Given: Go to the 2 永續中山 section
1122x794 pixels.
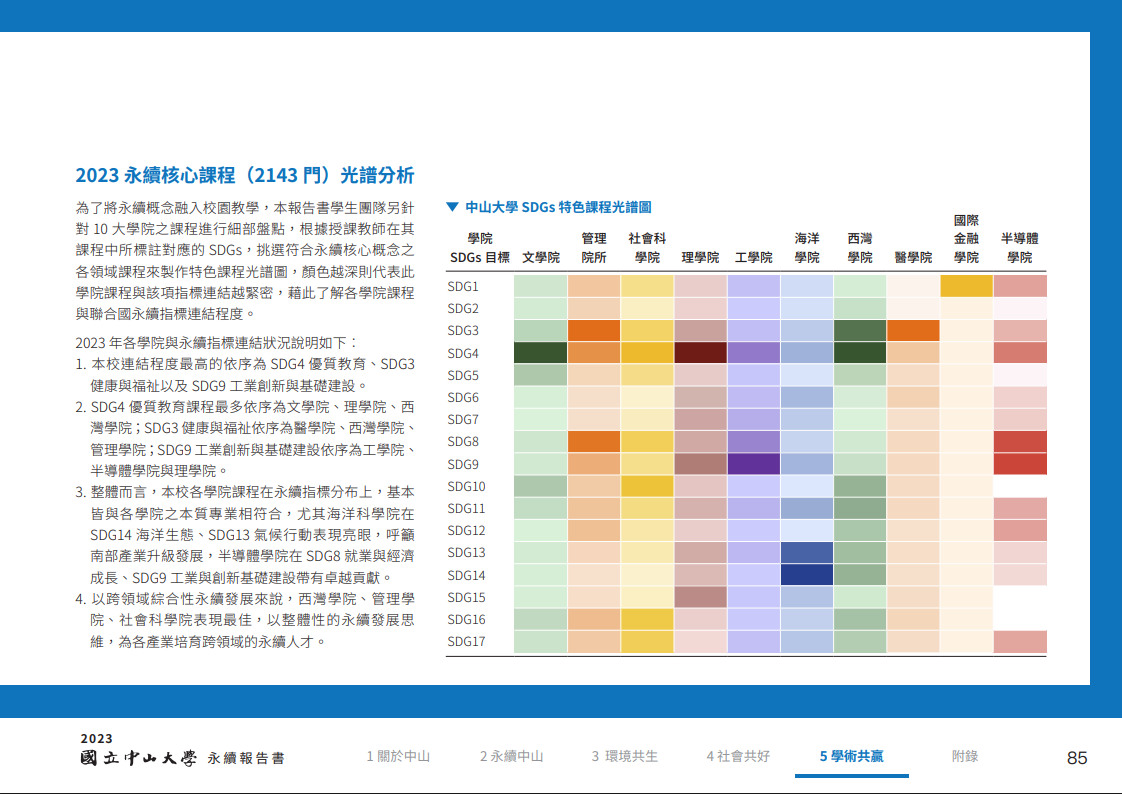Looking at the screenshot, I should coord(511,756).
